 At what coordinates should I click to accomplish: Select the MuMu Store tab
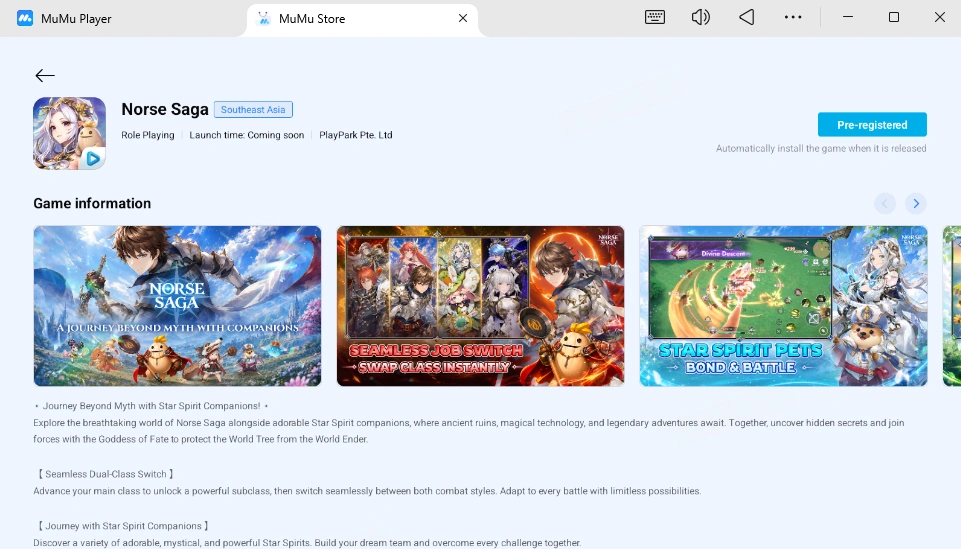tap(362, 19)
